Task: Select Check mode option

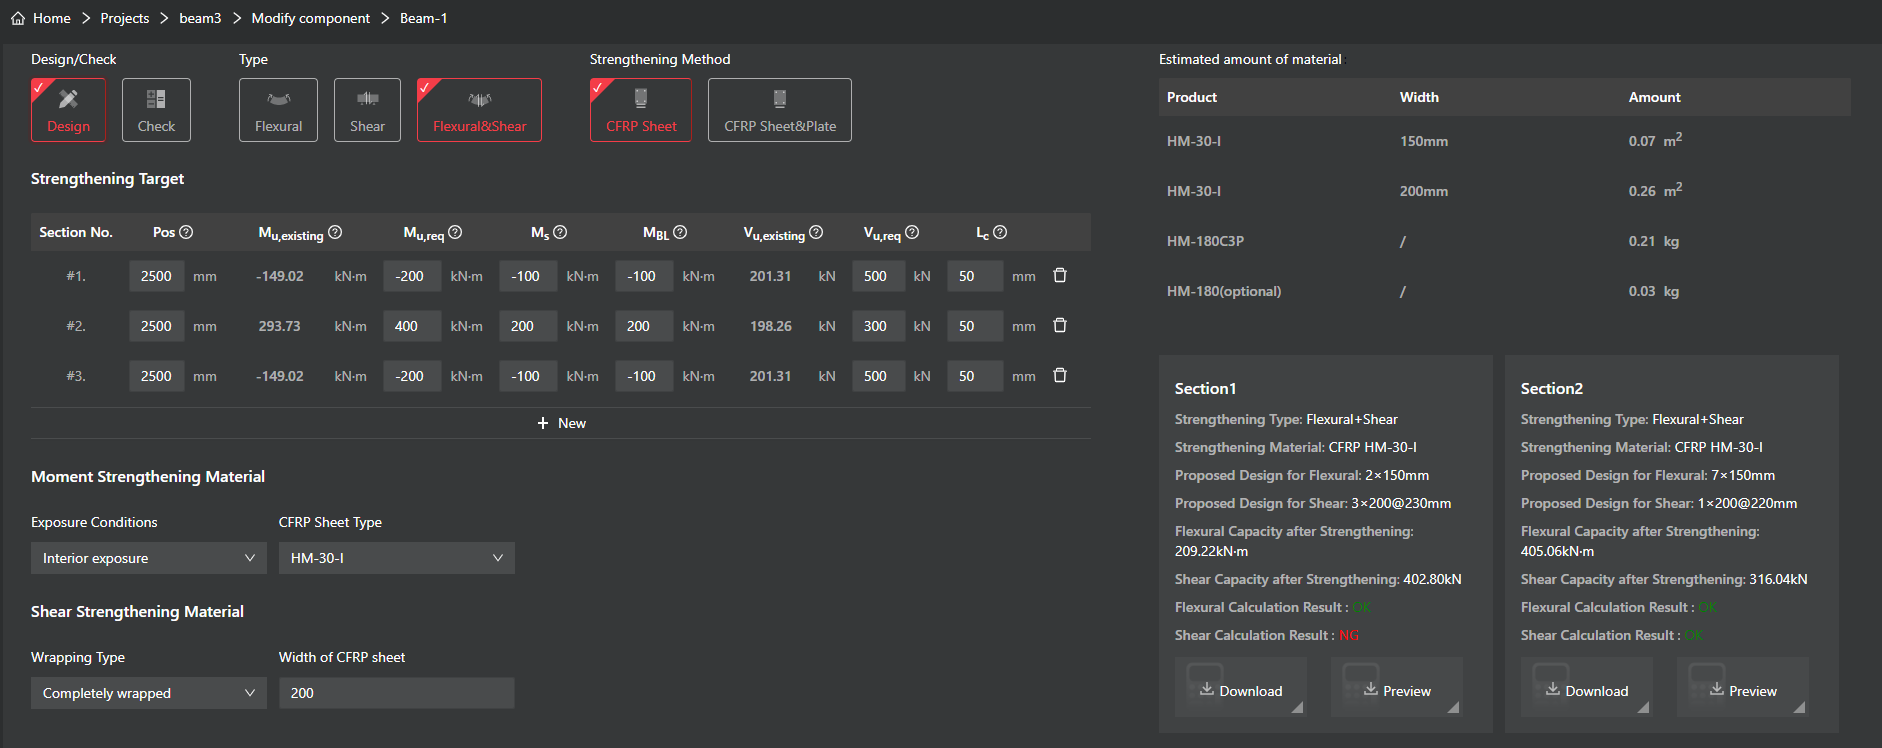Action: pos(156,110)
